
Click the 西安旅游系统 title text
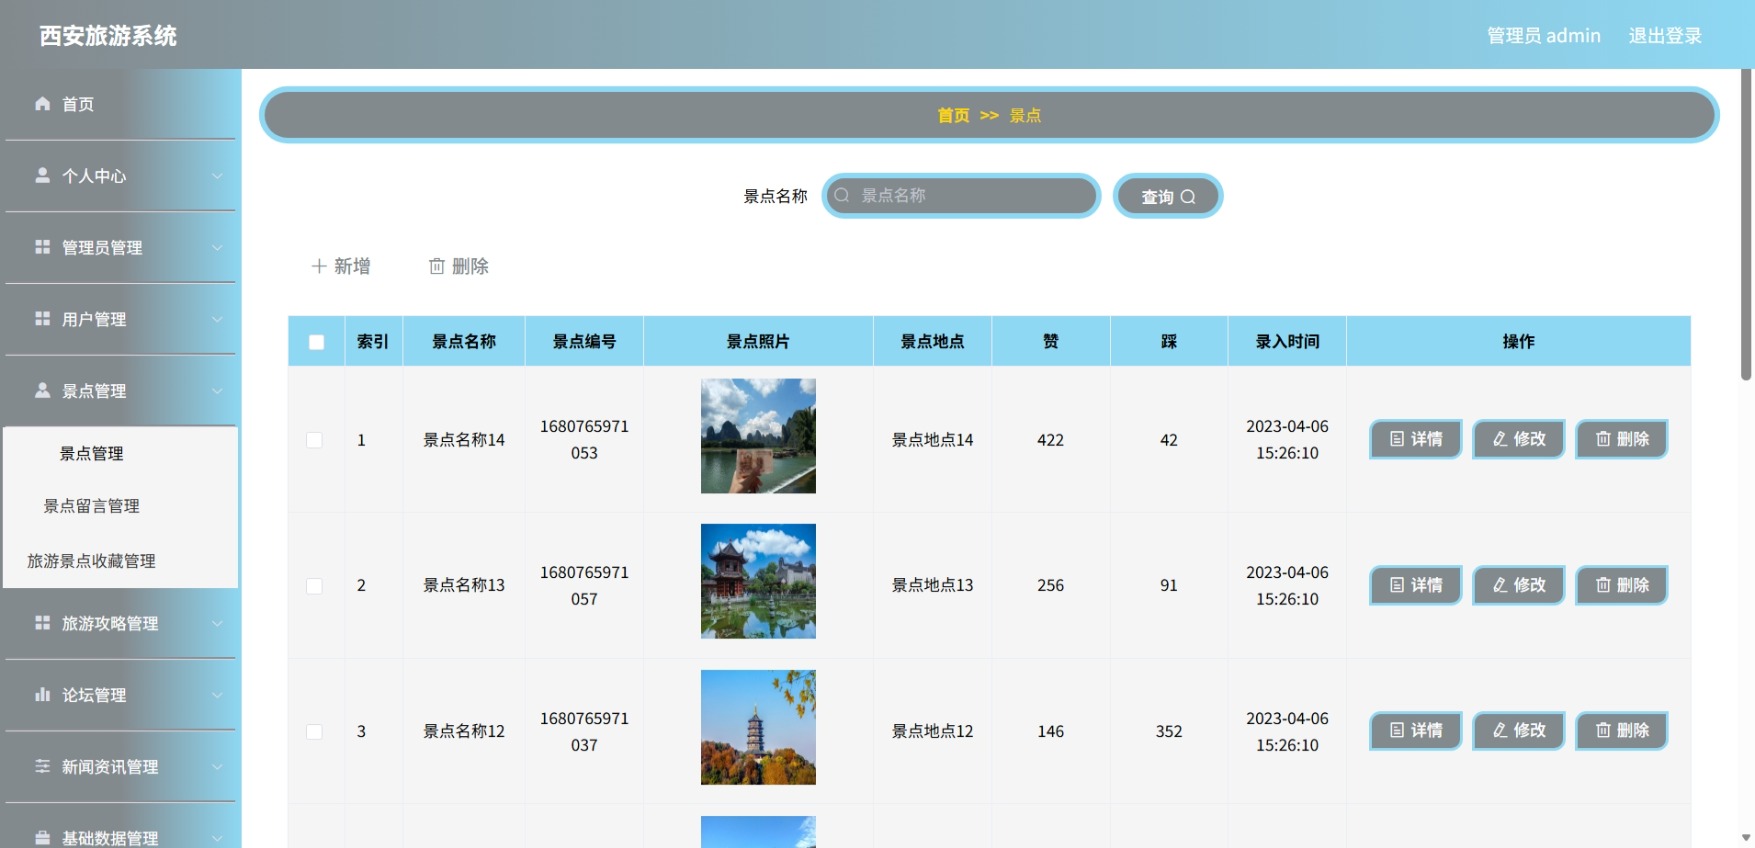click(x=108, y=36)
